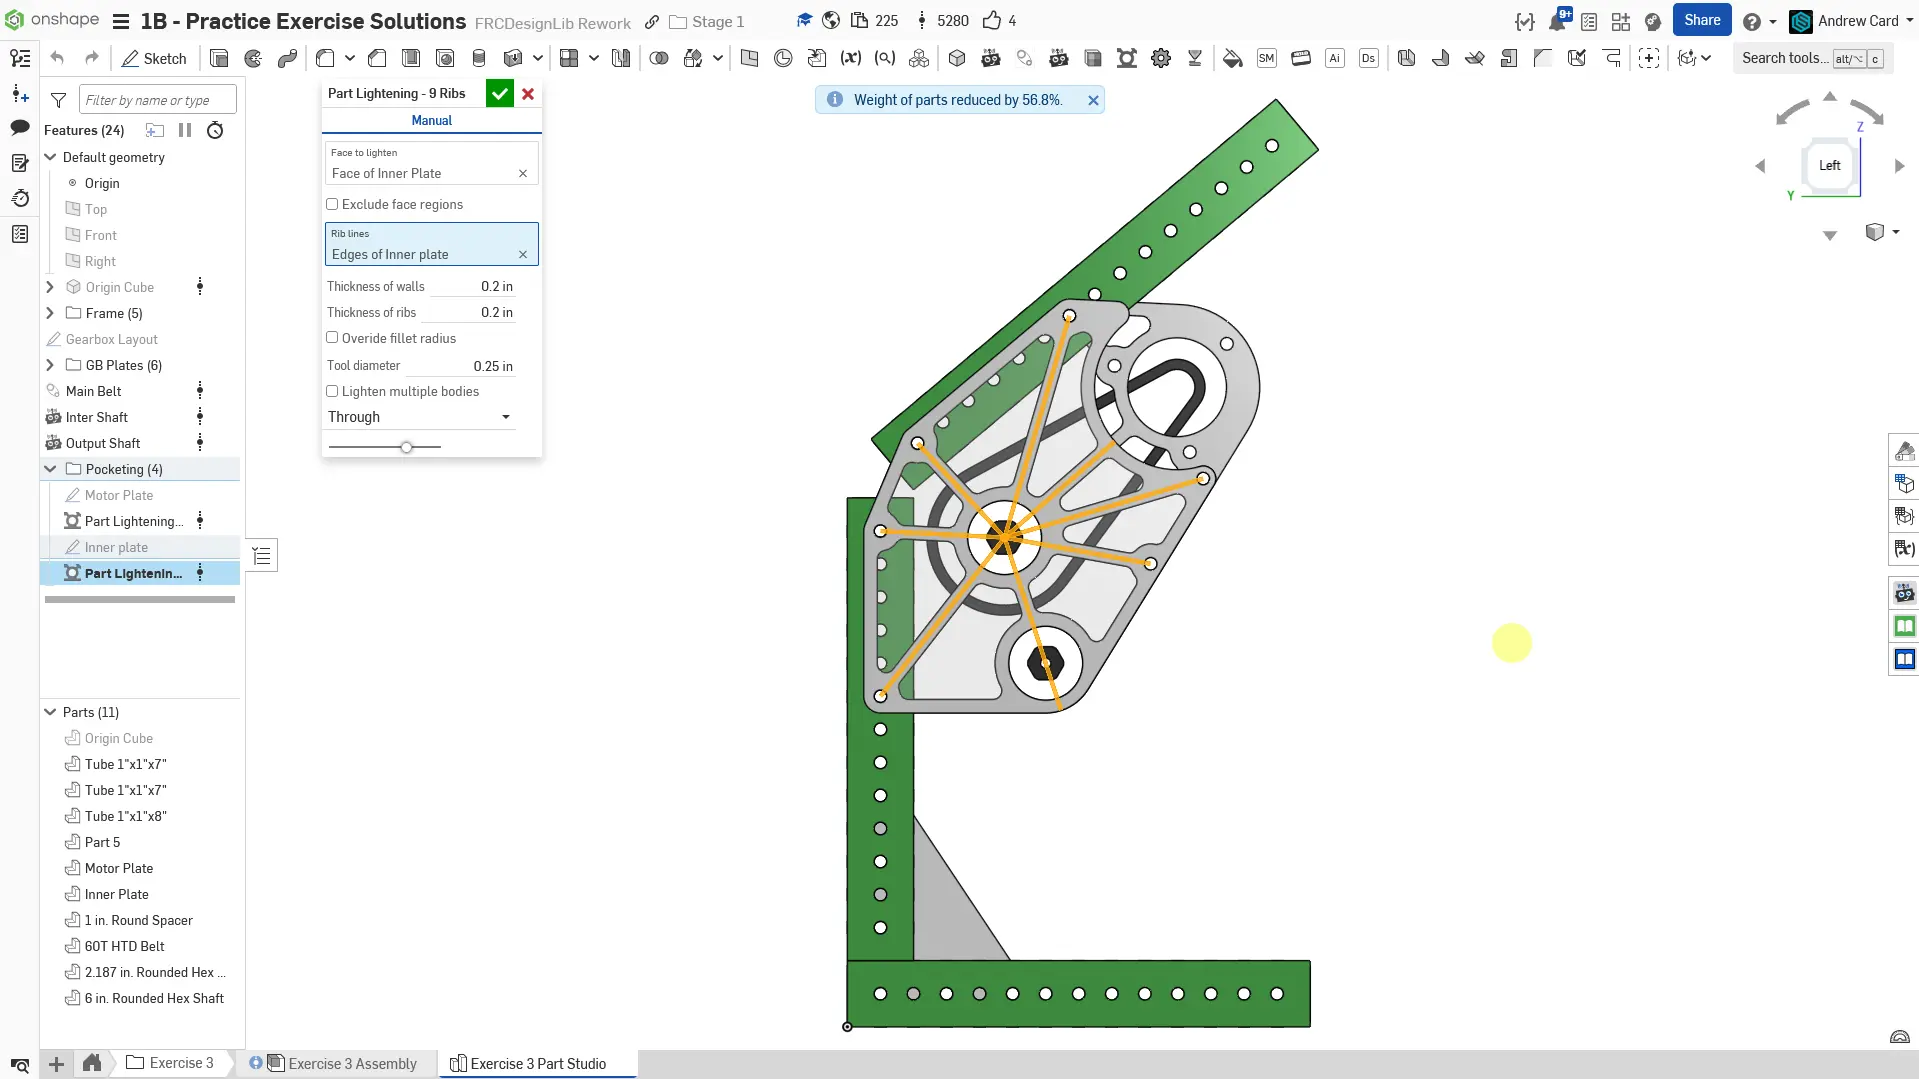Click the green checkmark to accept Part Lightening

499,94
